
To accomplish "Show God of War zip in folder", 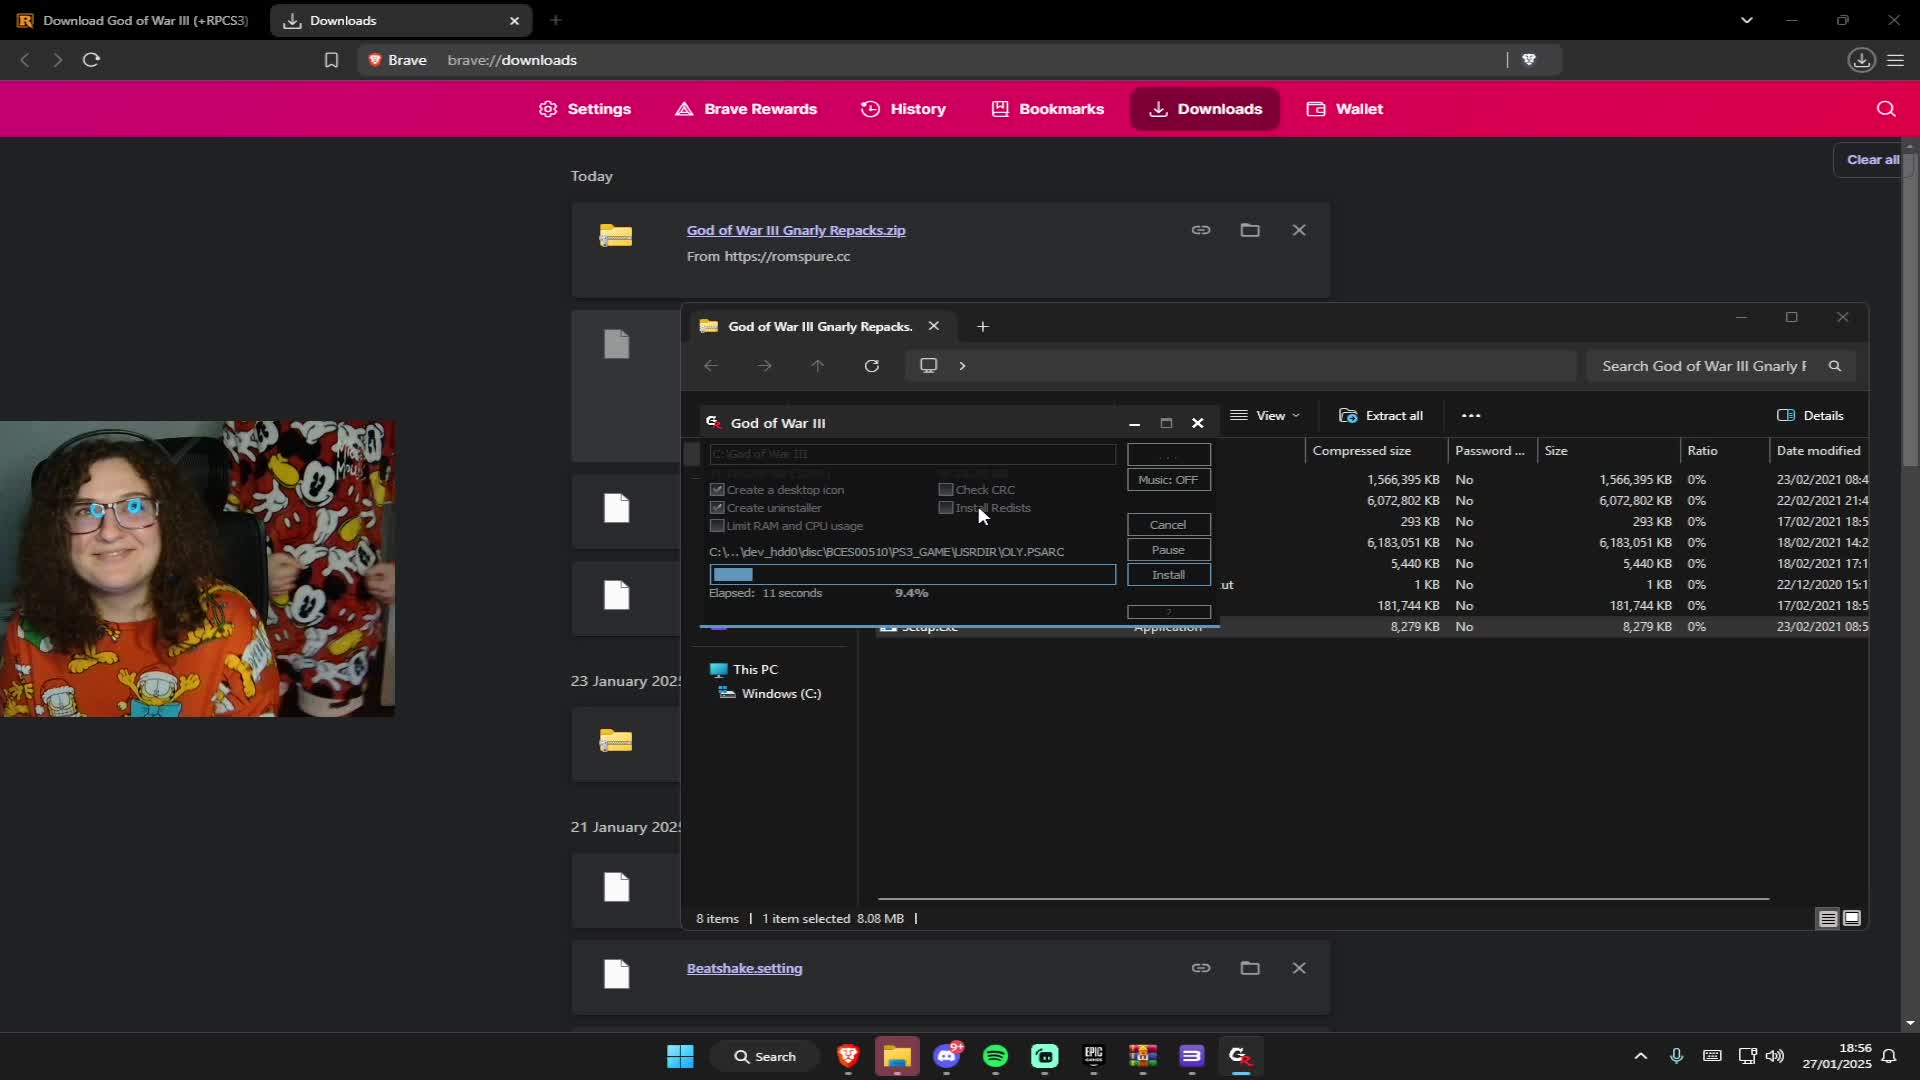I will pyautogui.click(x=1250, y=230).
